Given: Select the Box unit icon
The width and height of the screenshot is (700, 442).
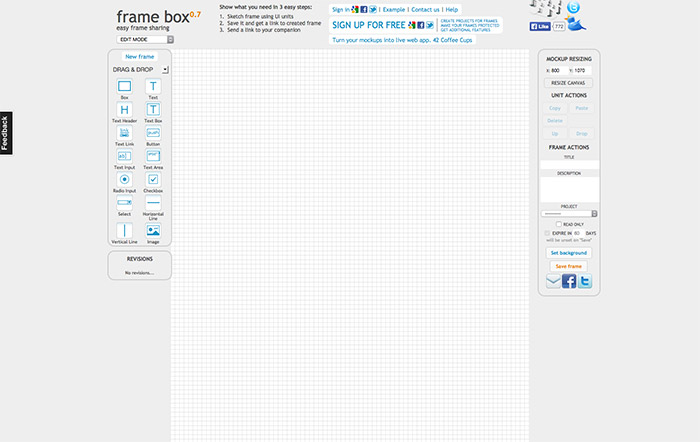Looking at the screenshot, I should point(125,86).
